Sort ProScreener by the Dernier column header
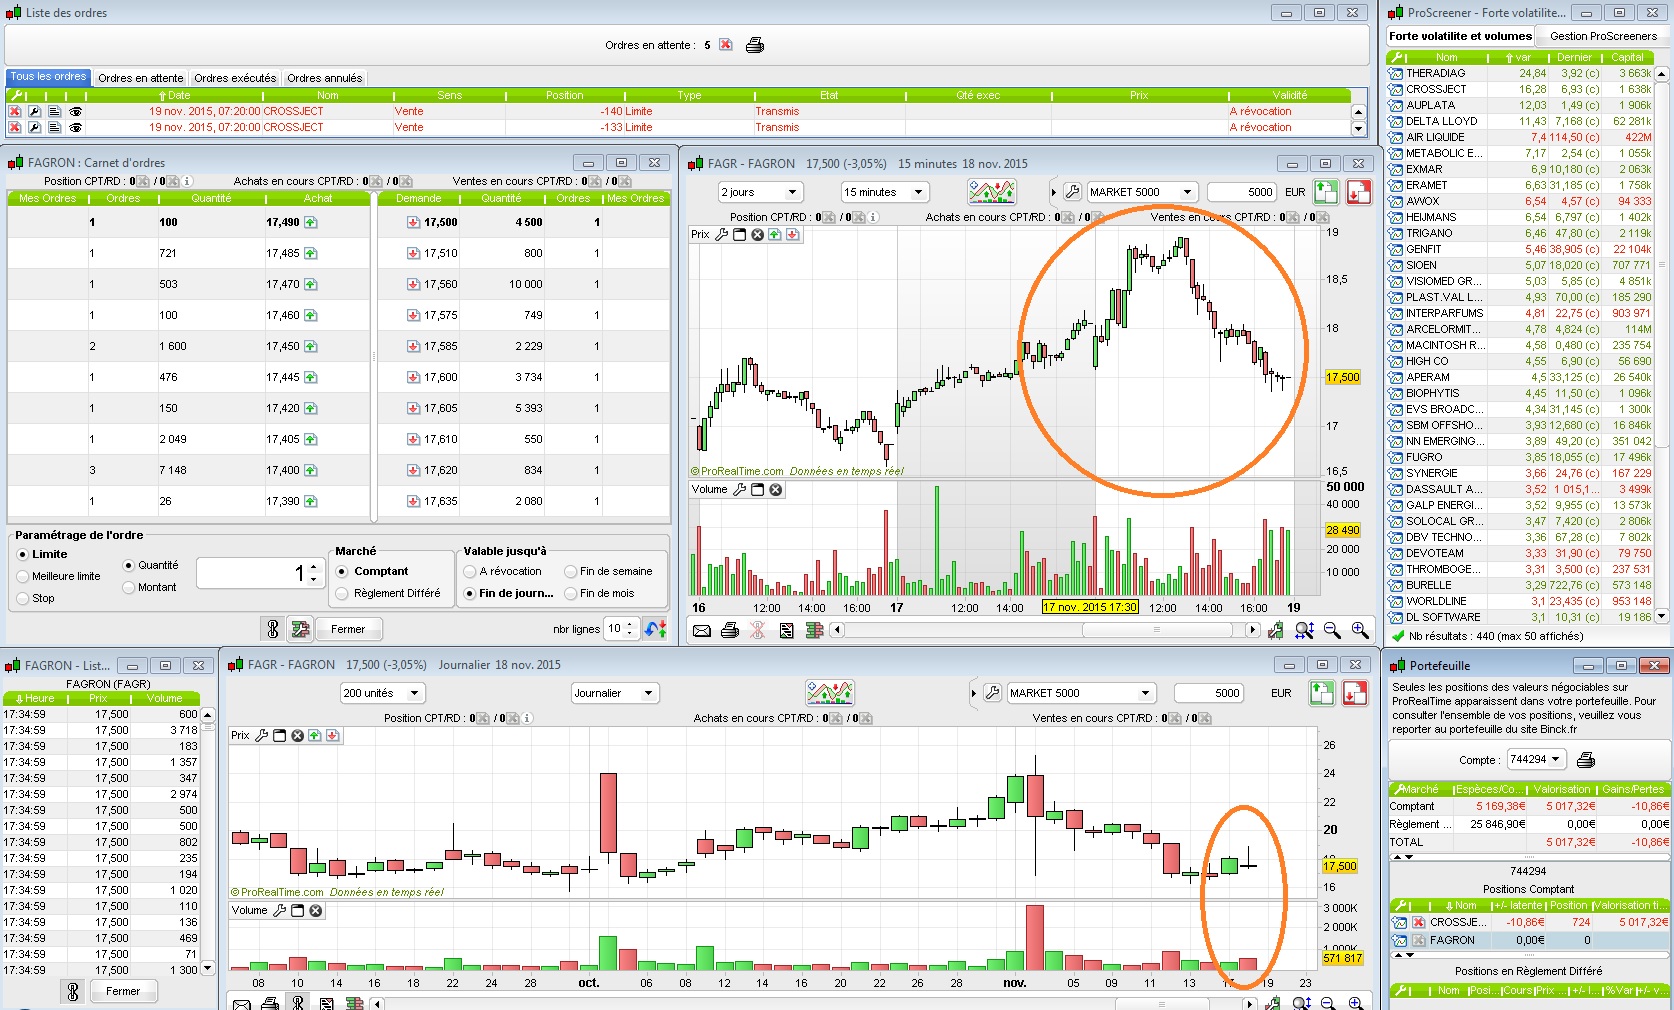1674x1010 pixels. [1574, 58]
